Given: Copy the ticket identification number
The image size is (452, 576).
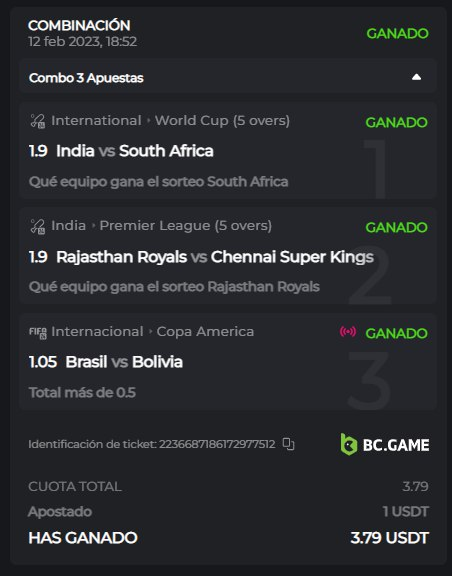Looking at the screenshot, I should [288, 444].
